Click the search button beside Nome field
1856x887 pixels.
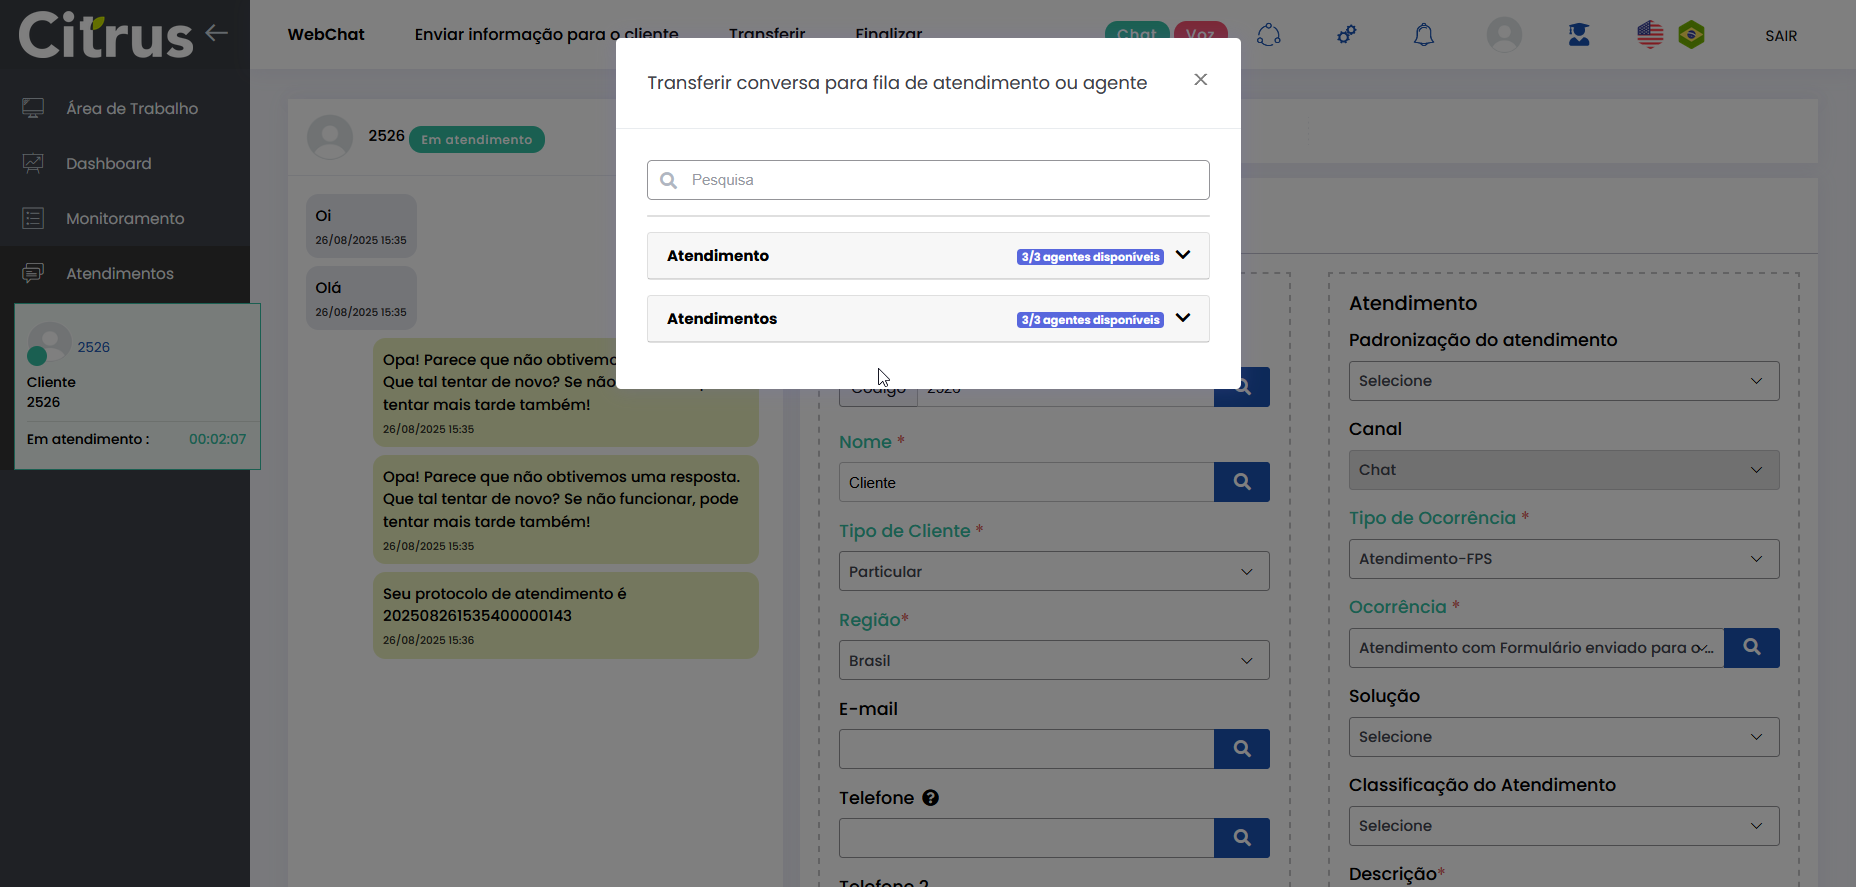[x=1241, y=482]
